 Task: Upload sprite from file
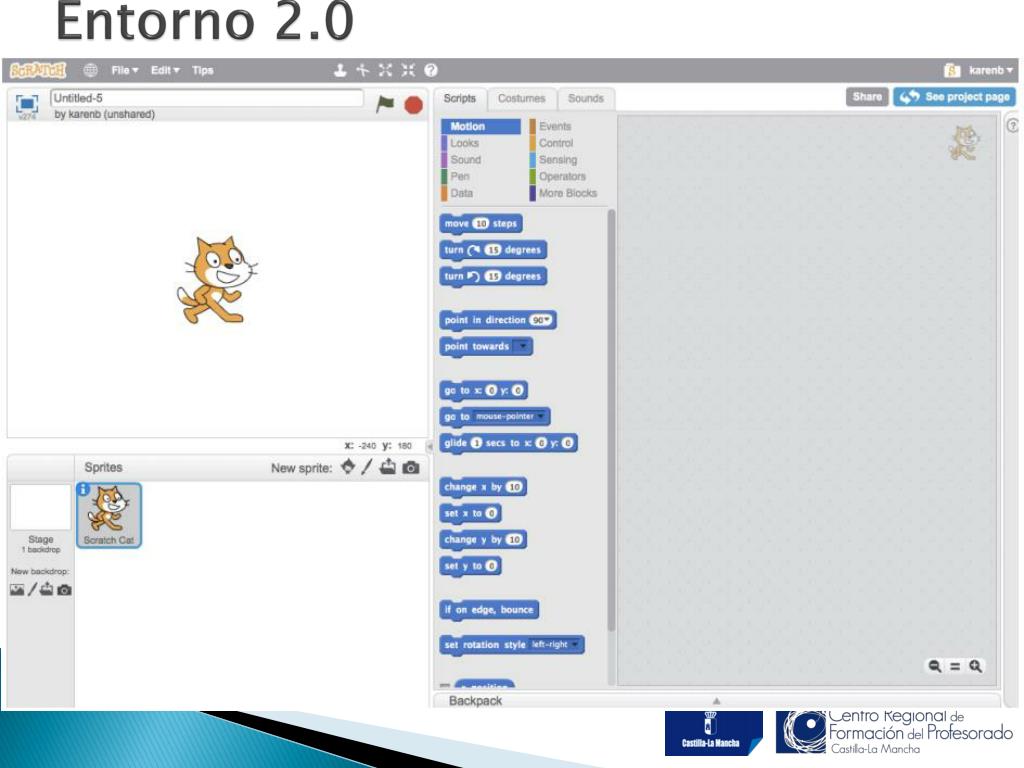point(388,466)
